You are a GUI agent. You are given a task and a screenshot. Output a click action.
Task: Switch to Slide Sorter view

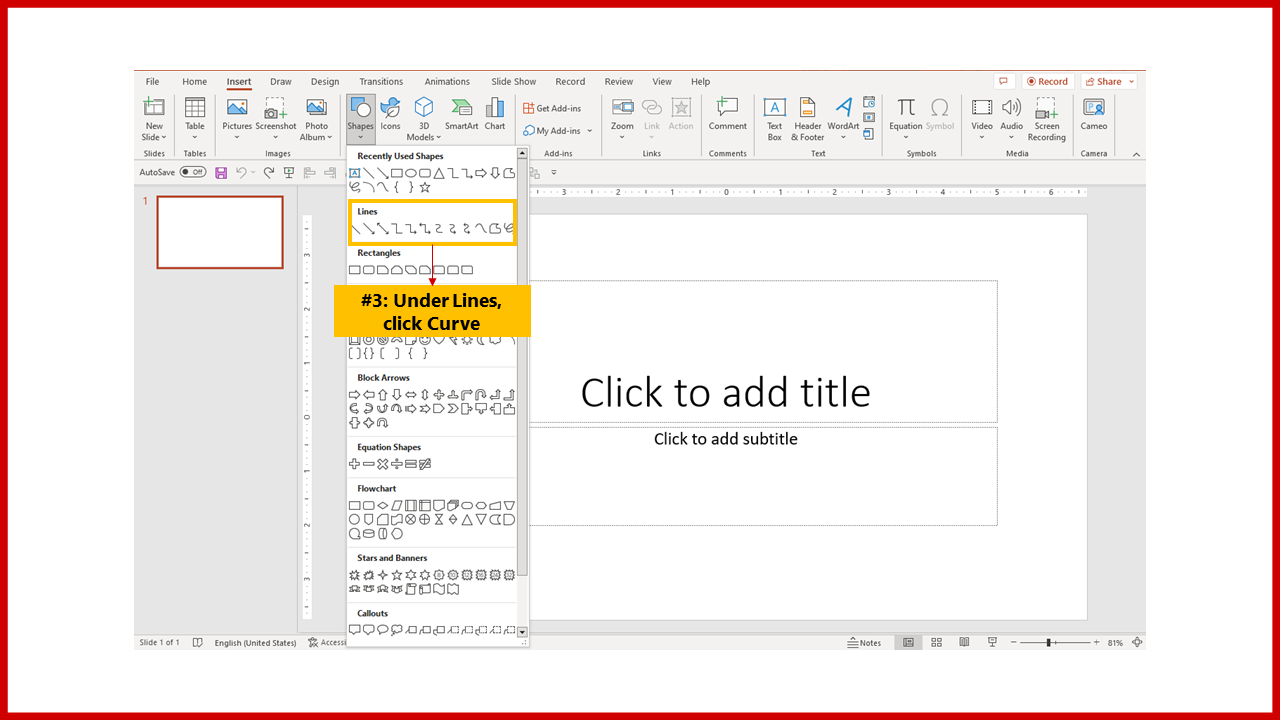click(937, 643)
